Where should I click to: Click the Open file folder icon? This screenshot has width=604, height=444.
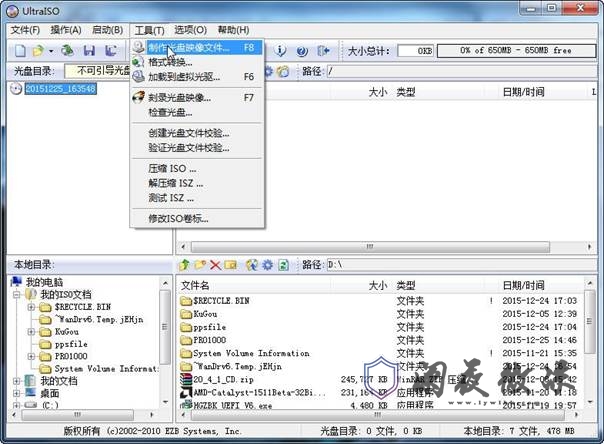39,50
